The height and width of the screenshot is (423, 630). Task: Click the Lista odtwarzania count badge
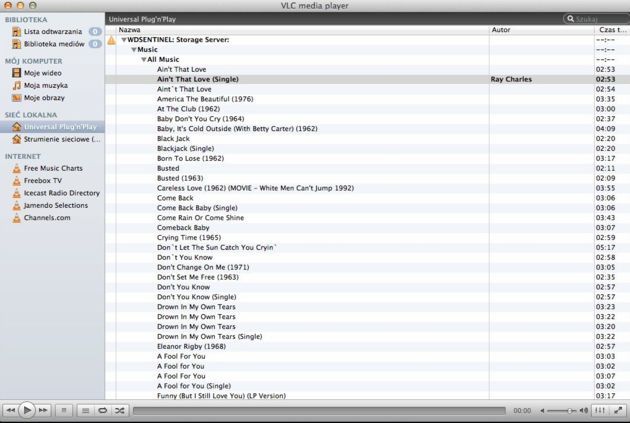point(95,31)
